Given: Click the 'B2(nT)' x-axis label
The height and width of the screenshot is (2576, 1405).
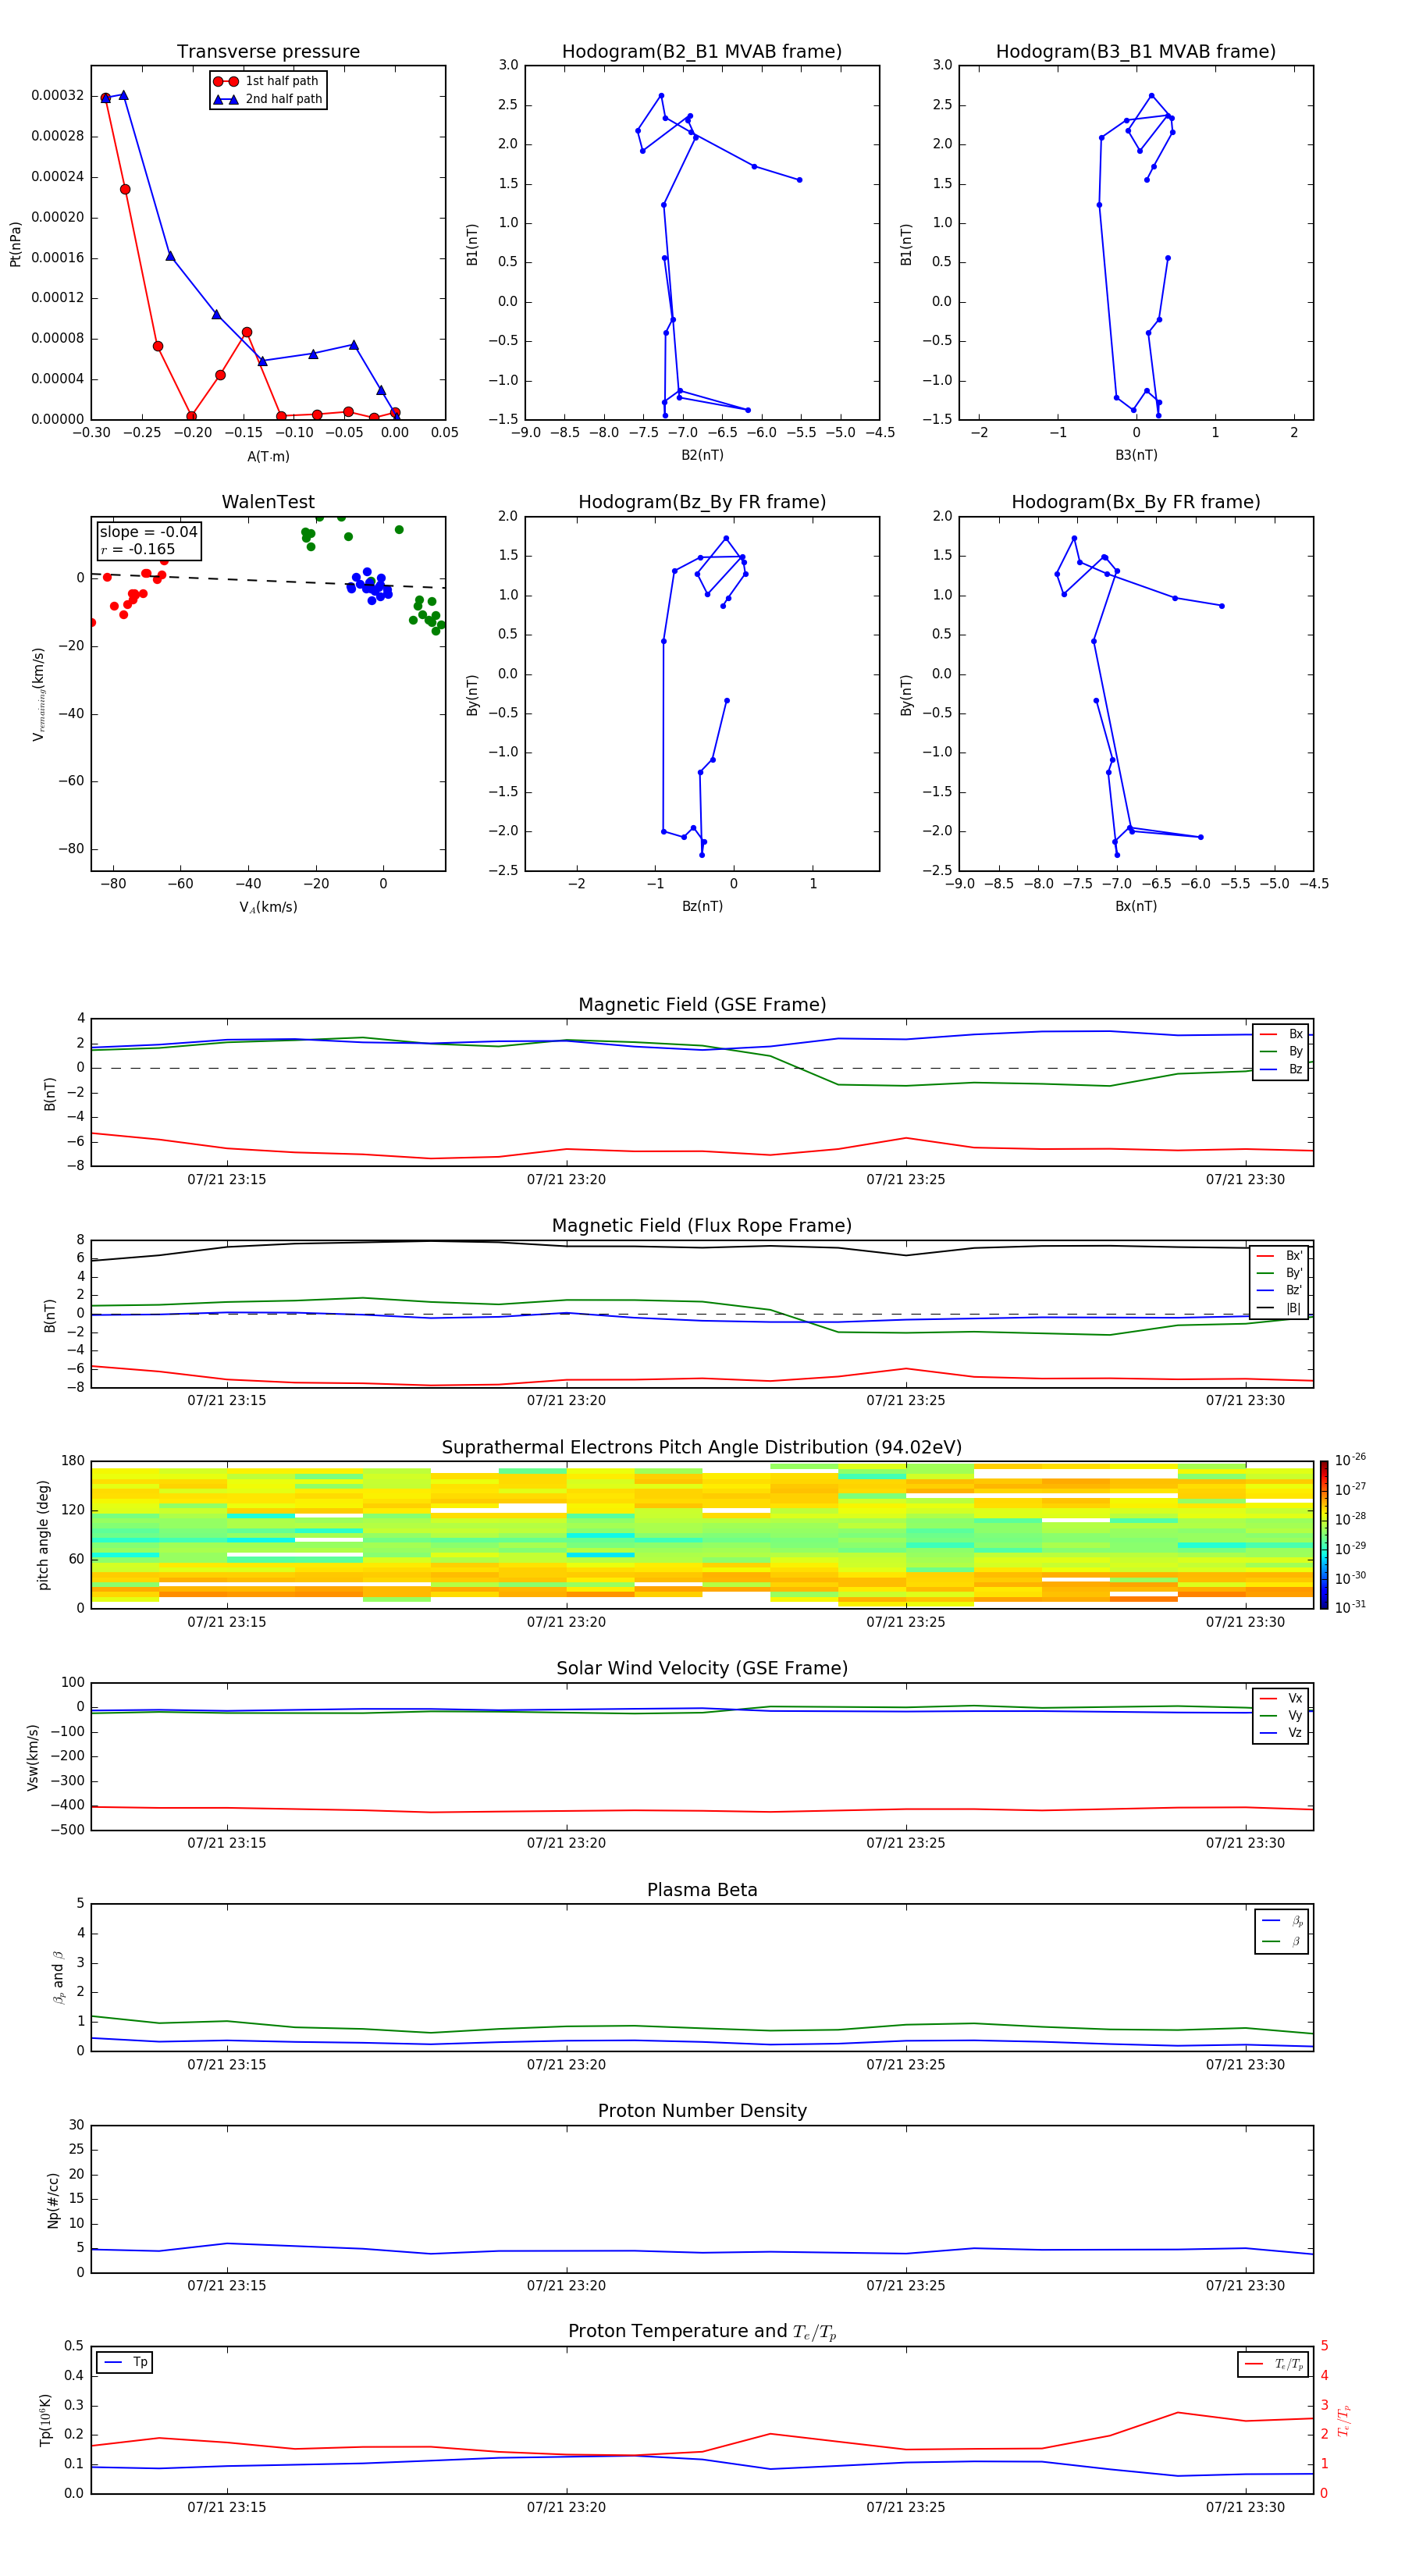Looking at the screenshot, I should (702, 455).
